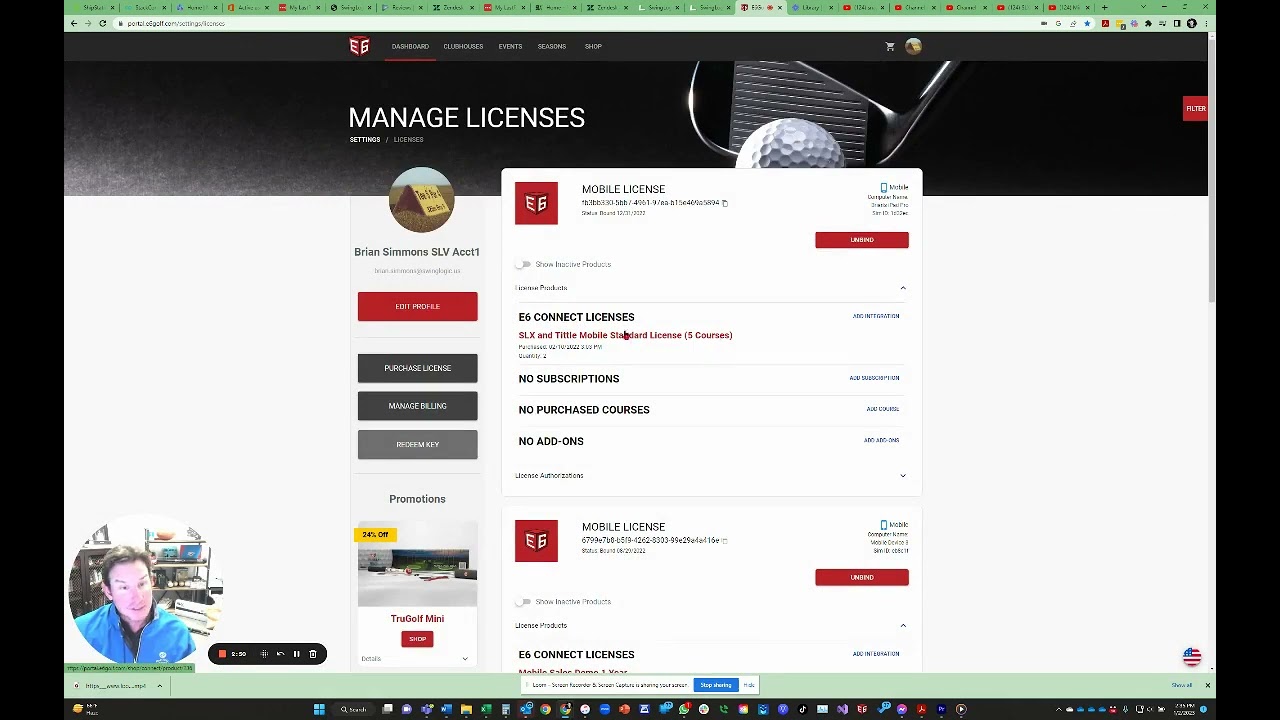The width and height of the screenshot is (1280, 720).
Task: Open the user avatar menu in header
Action: 913,46
